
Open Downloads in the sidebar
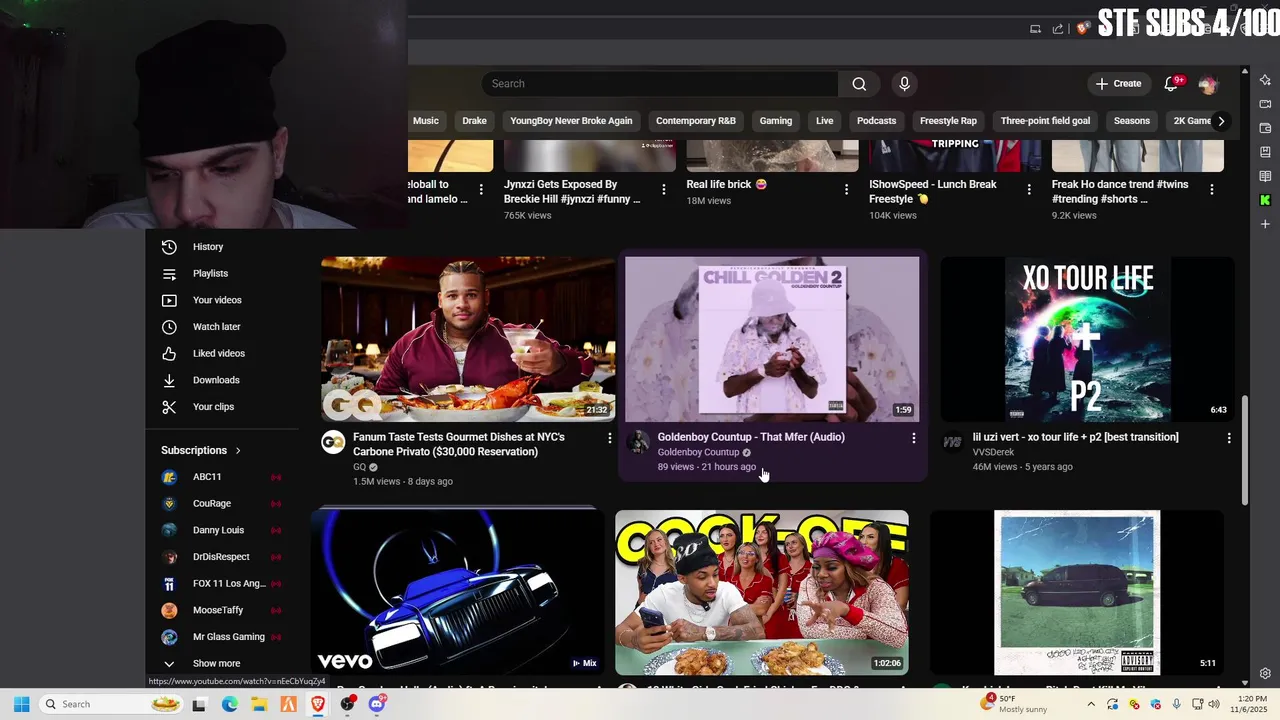tap(220, 380)
